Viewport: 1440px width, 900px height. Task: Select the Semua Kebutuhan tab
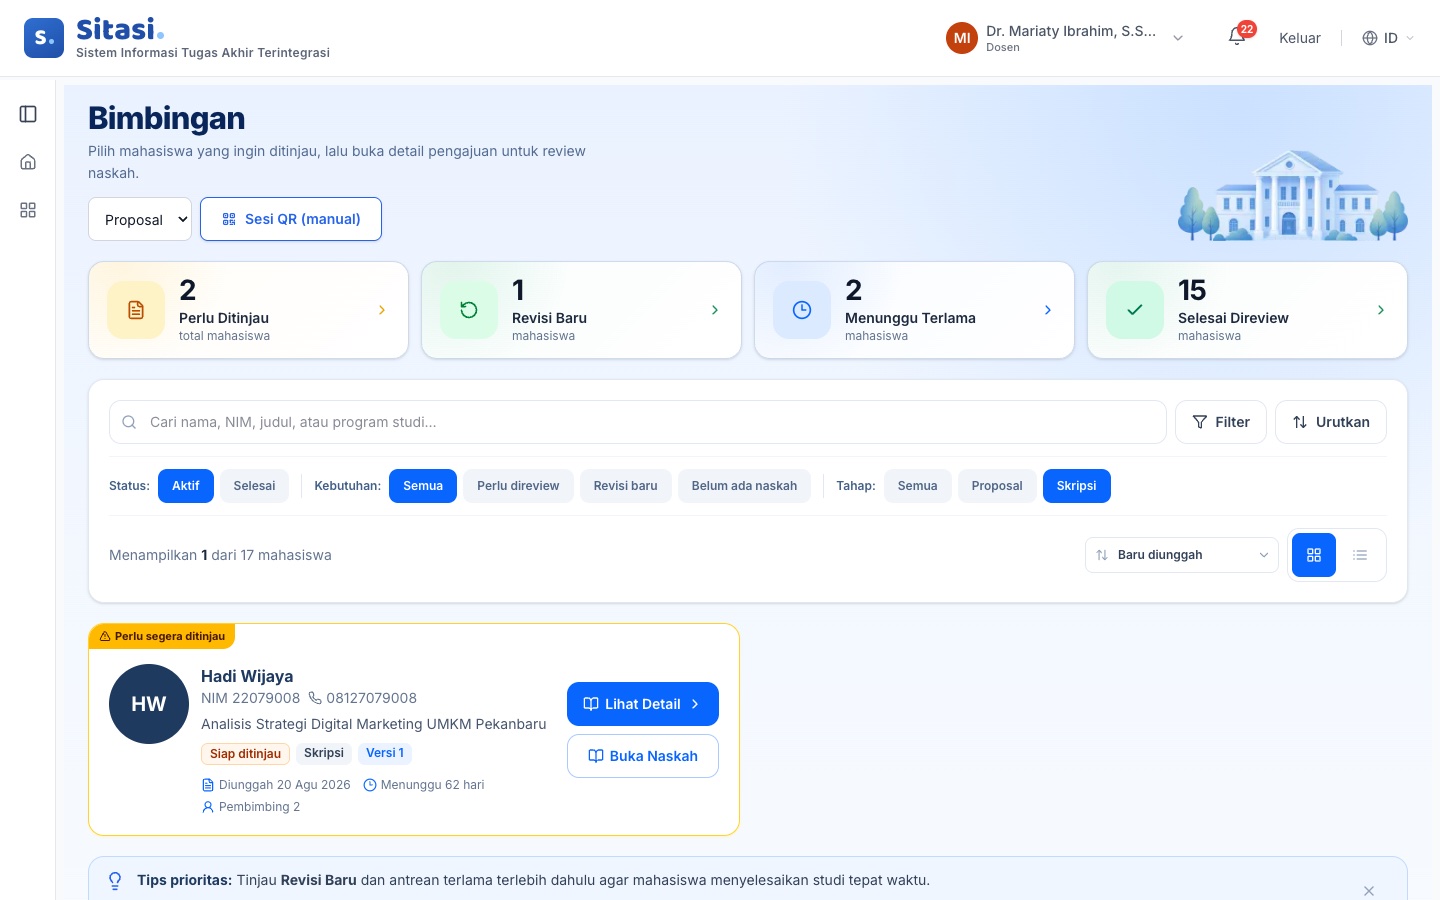423,486
